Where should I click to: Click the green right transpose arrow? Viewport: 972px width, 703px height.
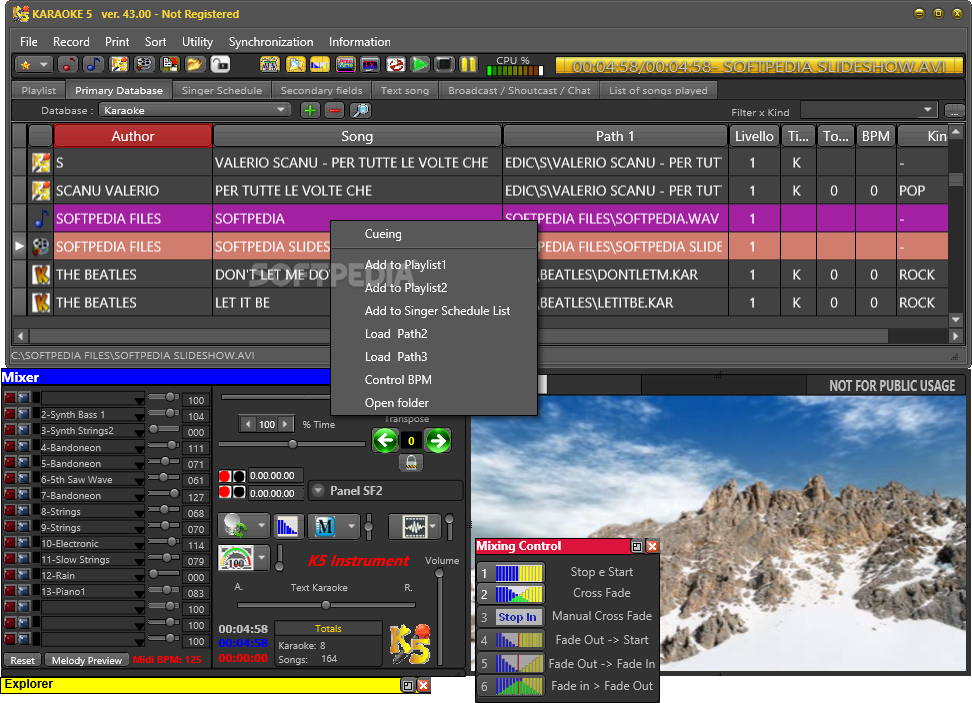(438, 441)
